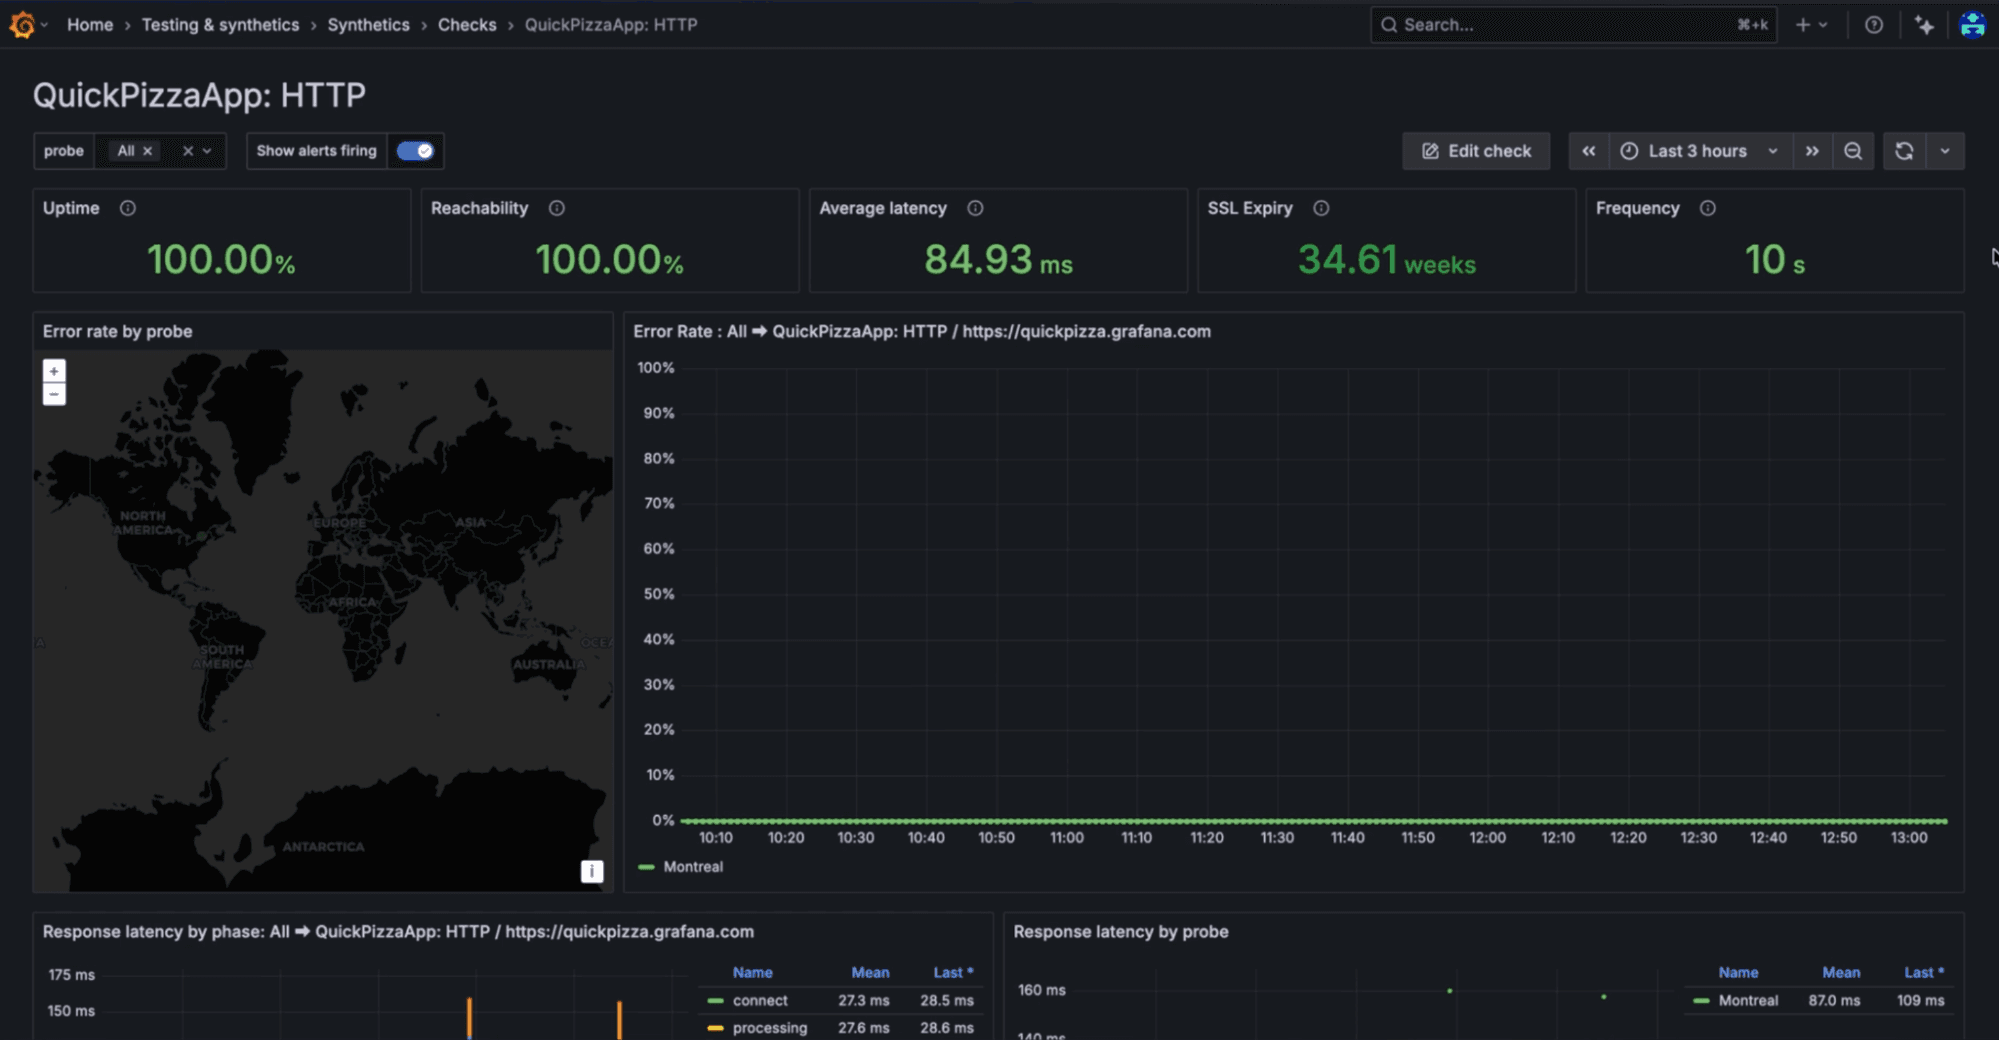This screenshot has width=1999, height=1041.
Task: Expand the probe dropdown chevron
Action: pos(208,151)
